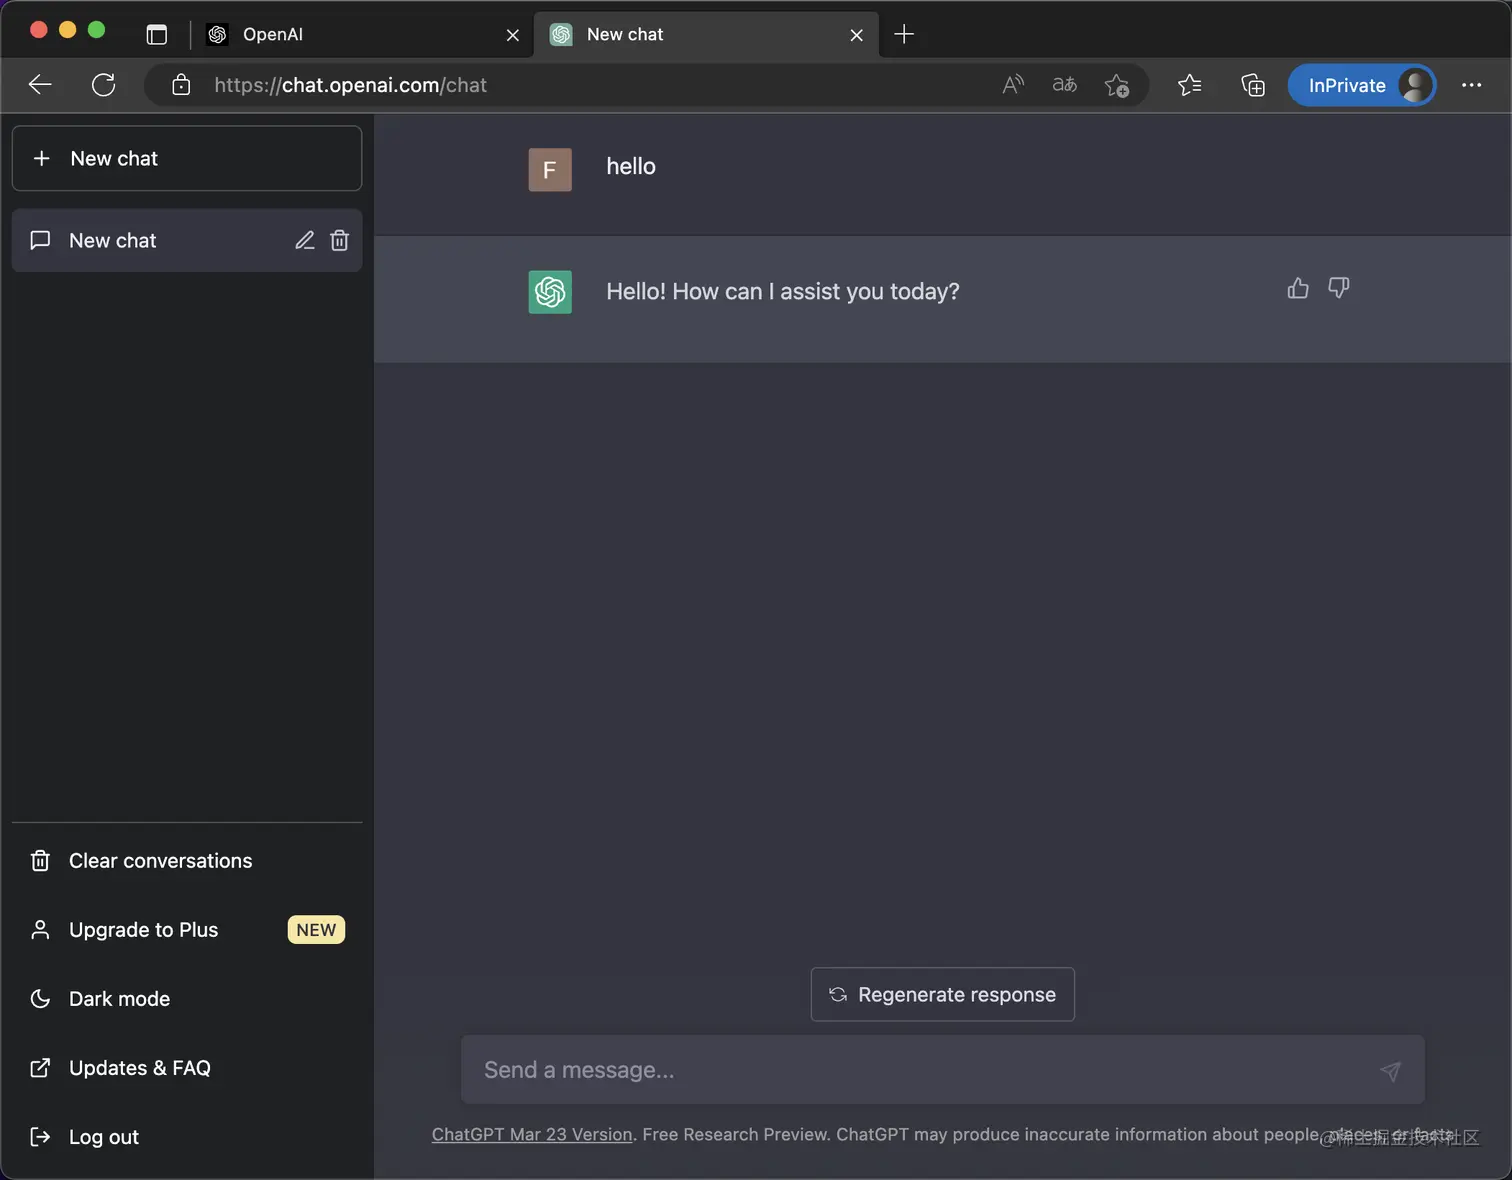Click the ChatGPT logo avatar
1512x1180 pixels.
point(550,292)
